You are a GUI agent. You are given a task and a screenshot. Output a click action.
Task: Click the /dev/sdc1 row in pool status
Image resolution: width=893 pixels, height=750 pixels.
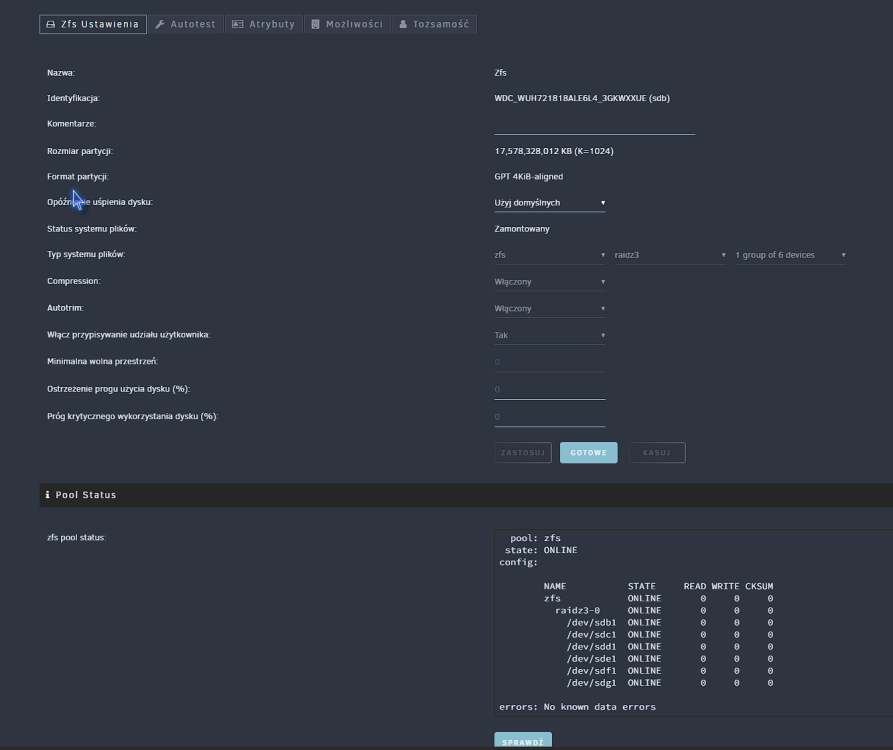[670, 634]
